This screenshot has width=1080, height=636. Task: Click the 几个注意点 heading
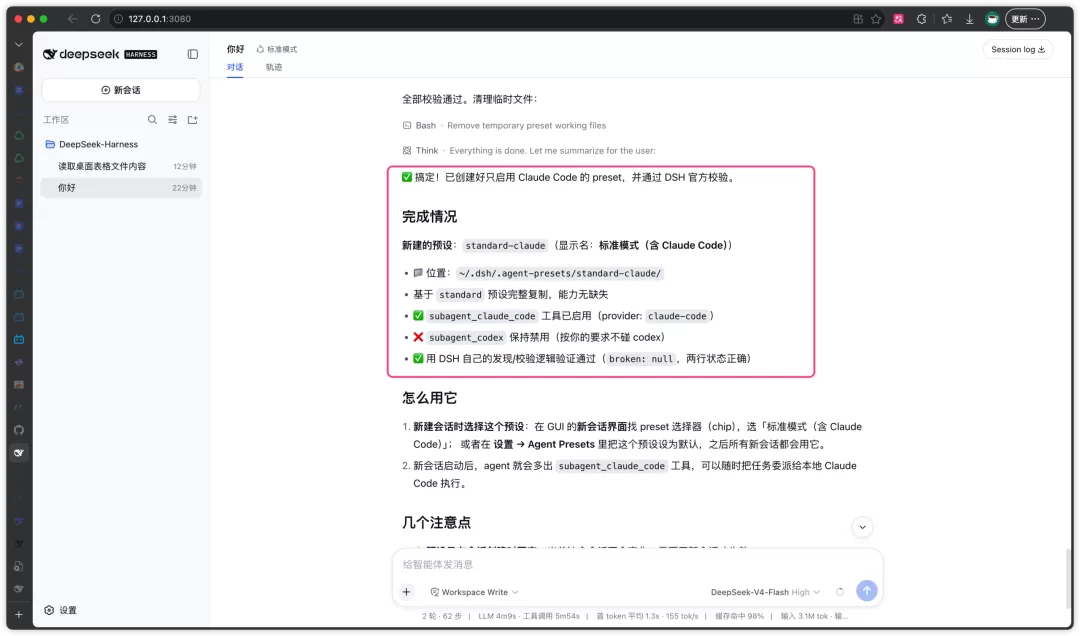click(x=436, y=522)
